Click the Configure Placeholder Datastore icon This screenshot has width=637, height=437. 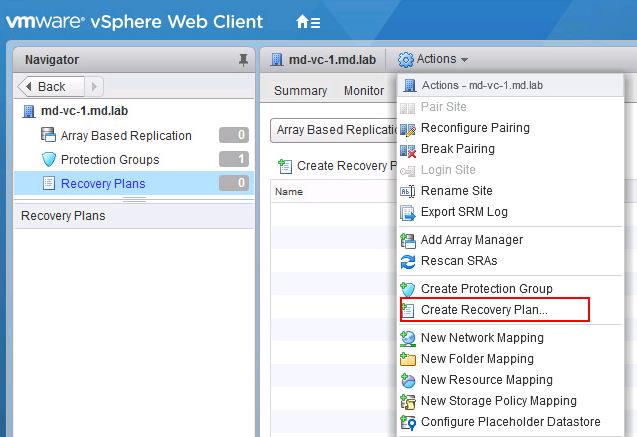coord(408,423)
